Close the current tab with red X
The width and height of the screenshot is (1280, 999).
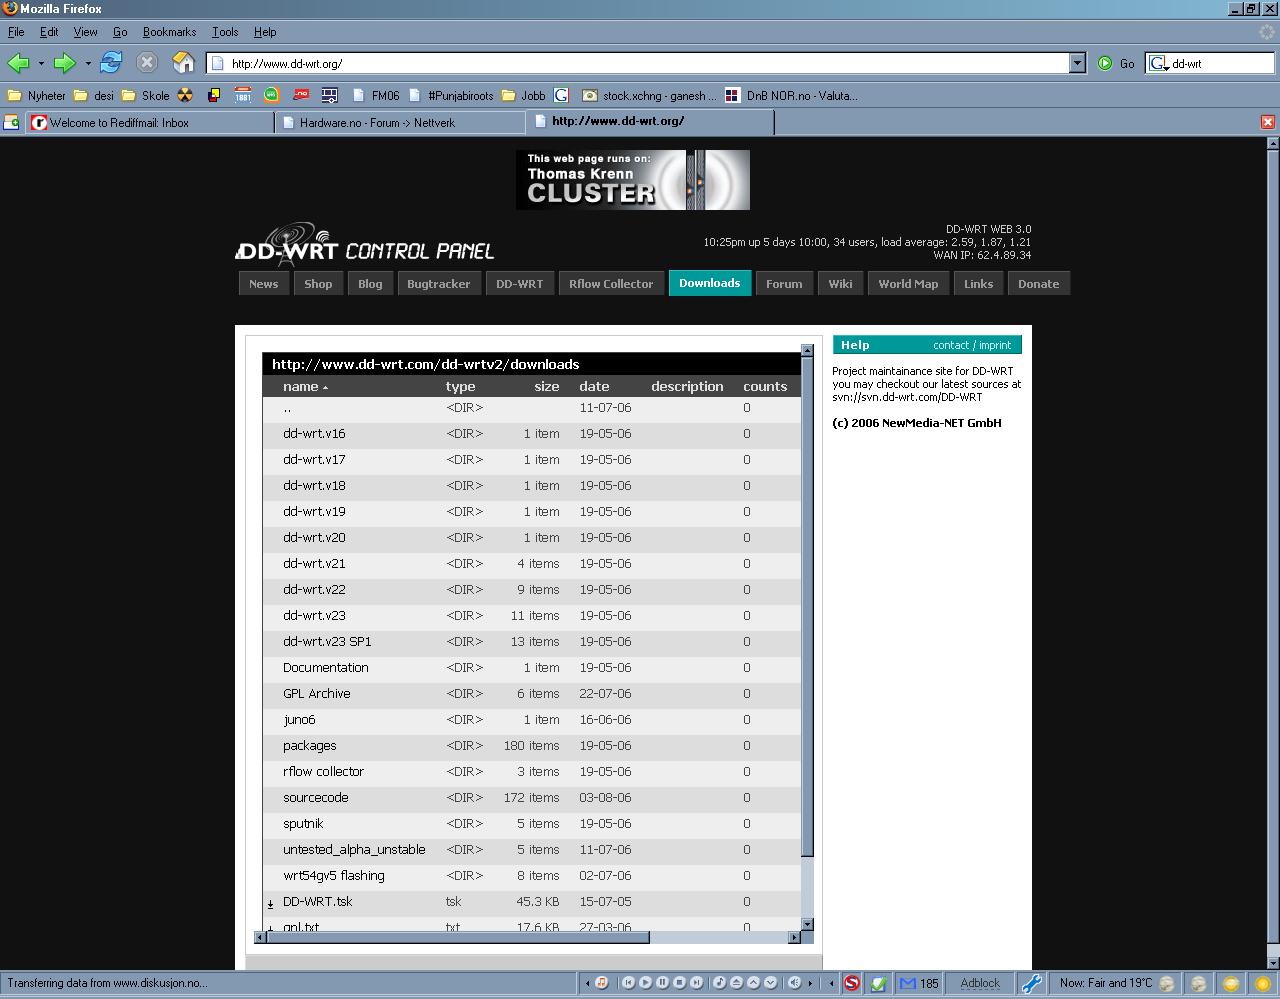pyautogui.click(x=1268, y=122)
